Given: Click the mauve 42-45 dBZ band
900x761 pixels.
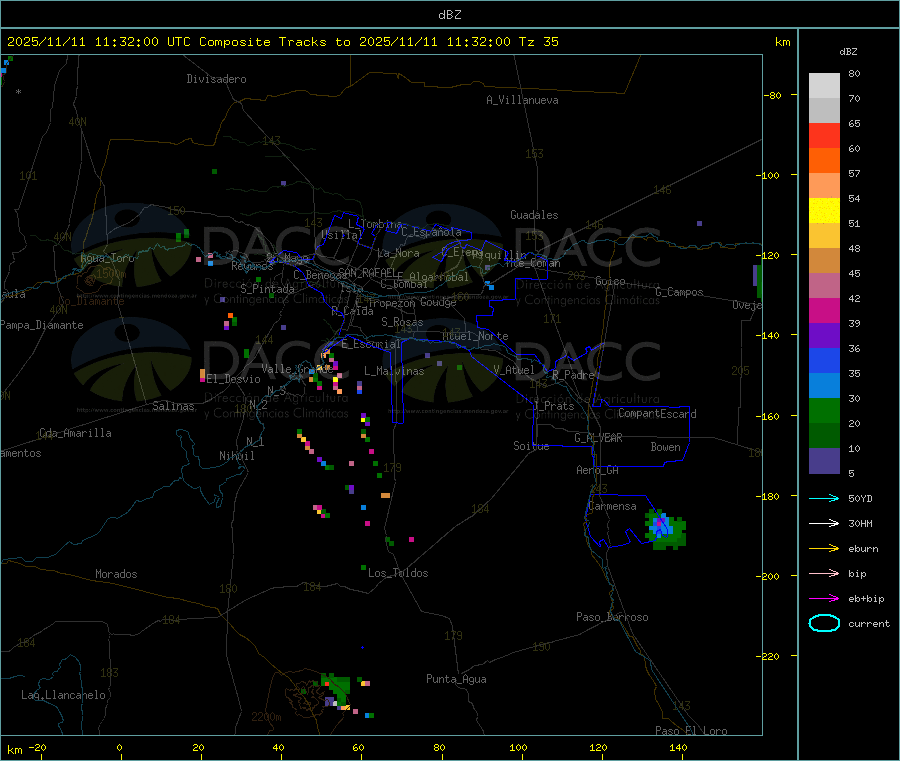Looking at the screenshot, I should [x=824, y=286].
